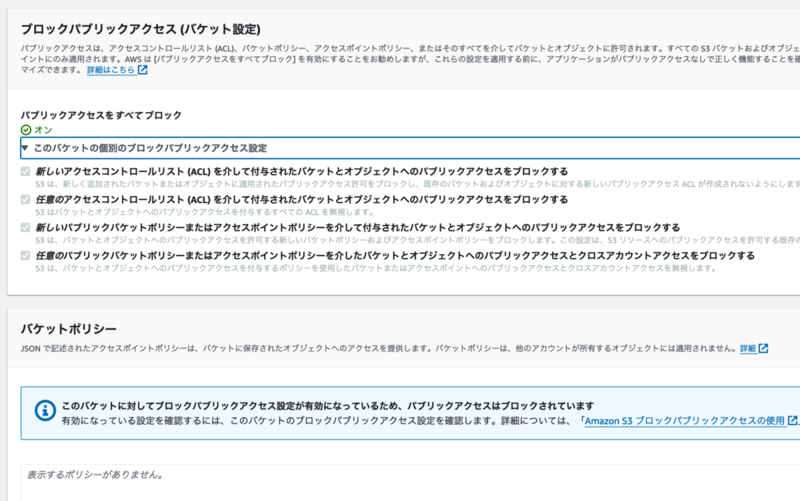Click the green オン status check icon

(26, 130)
